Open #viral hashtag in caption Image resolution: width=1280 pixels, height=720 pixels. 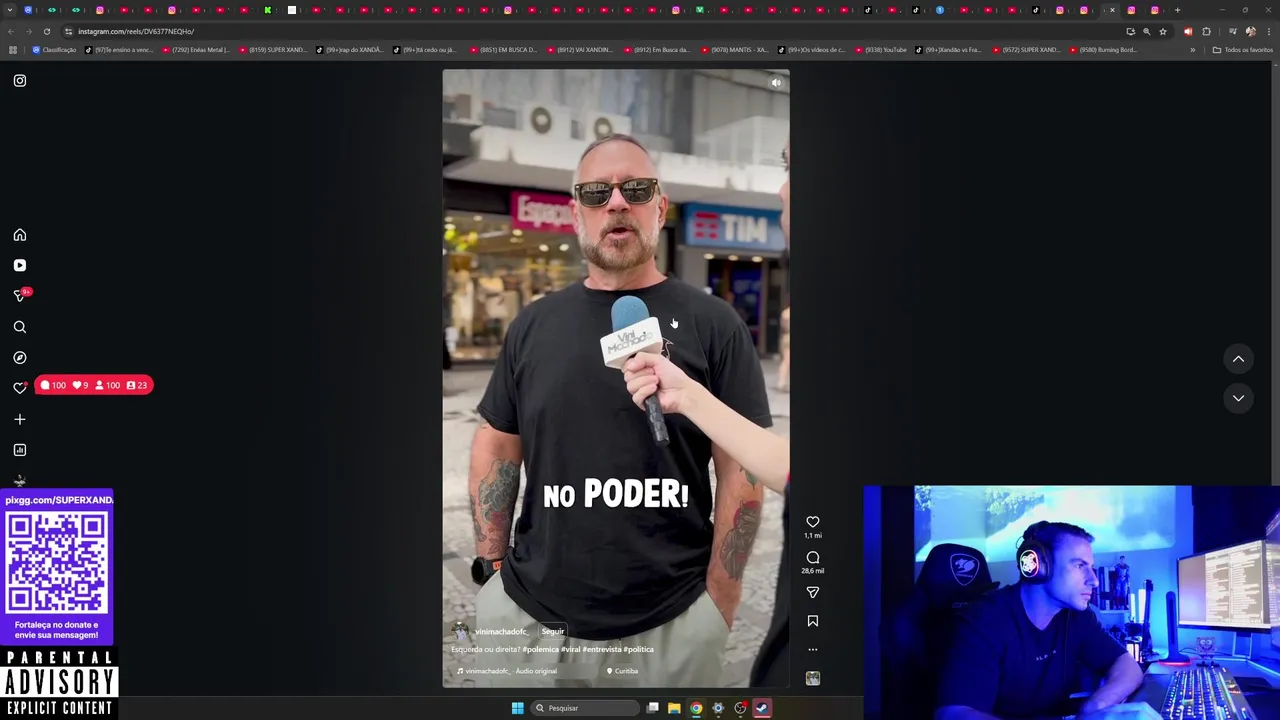(x=571, y=650)
